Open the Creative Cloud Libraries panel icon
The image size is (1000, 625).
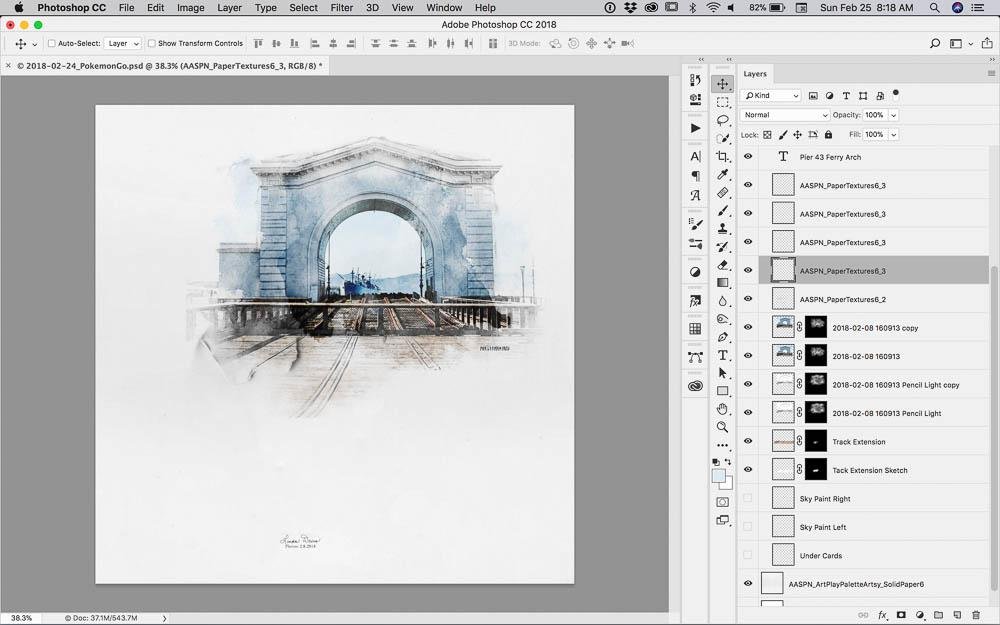[x=695, y=386]
